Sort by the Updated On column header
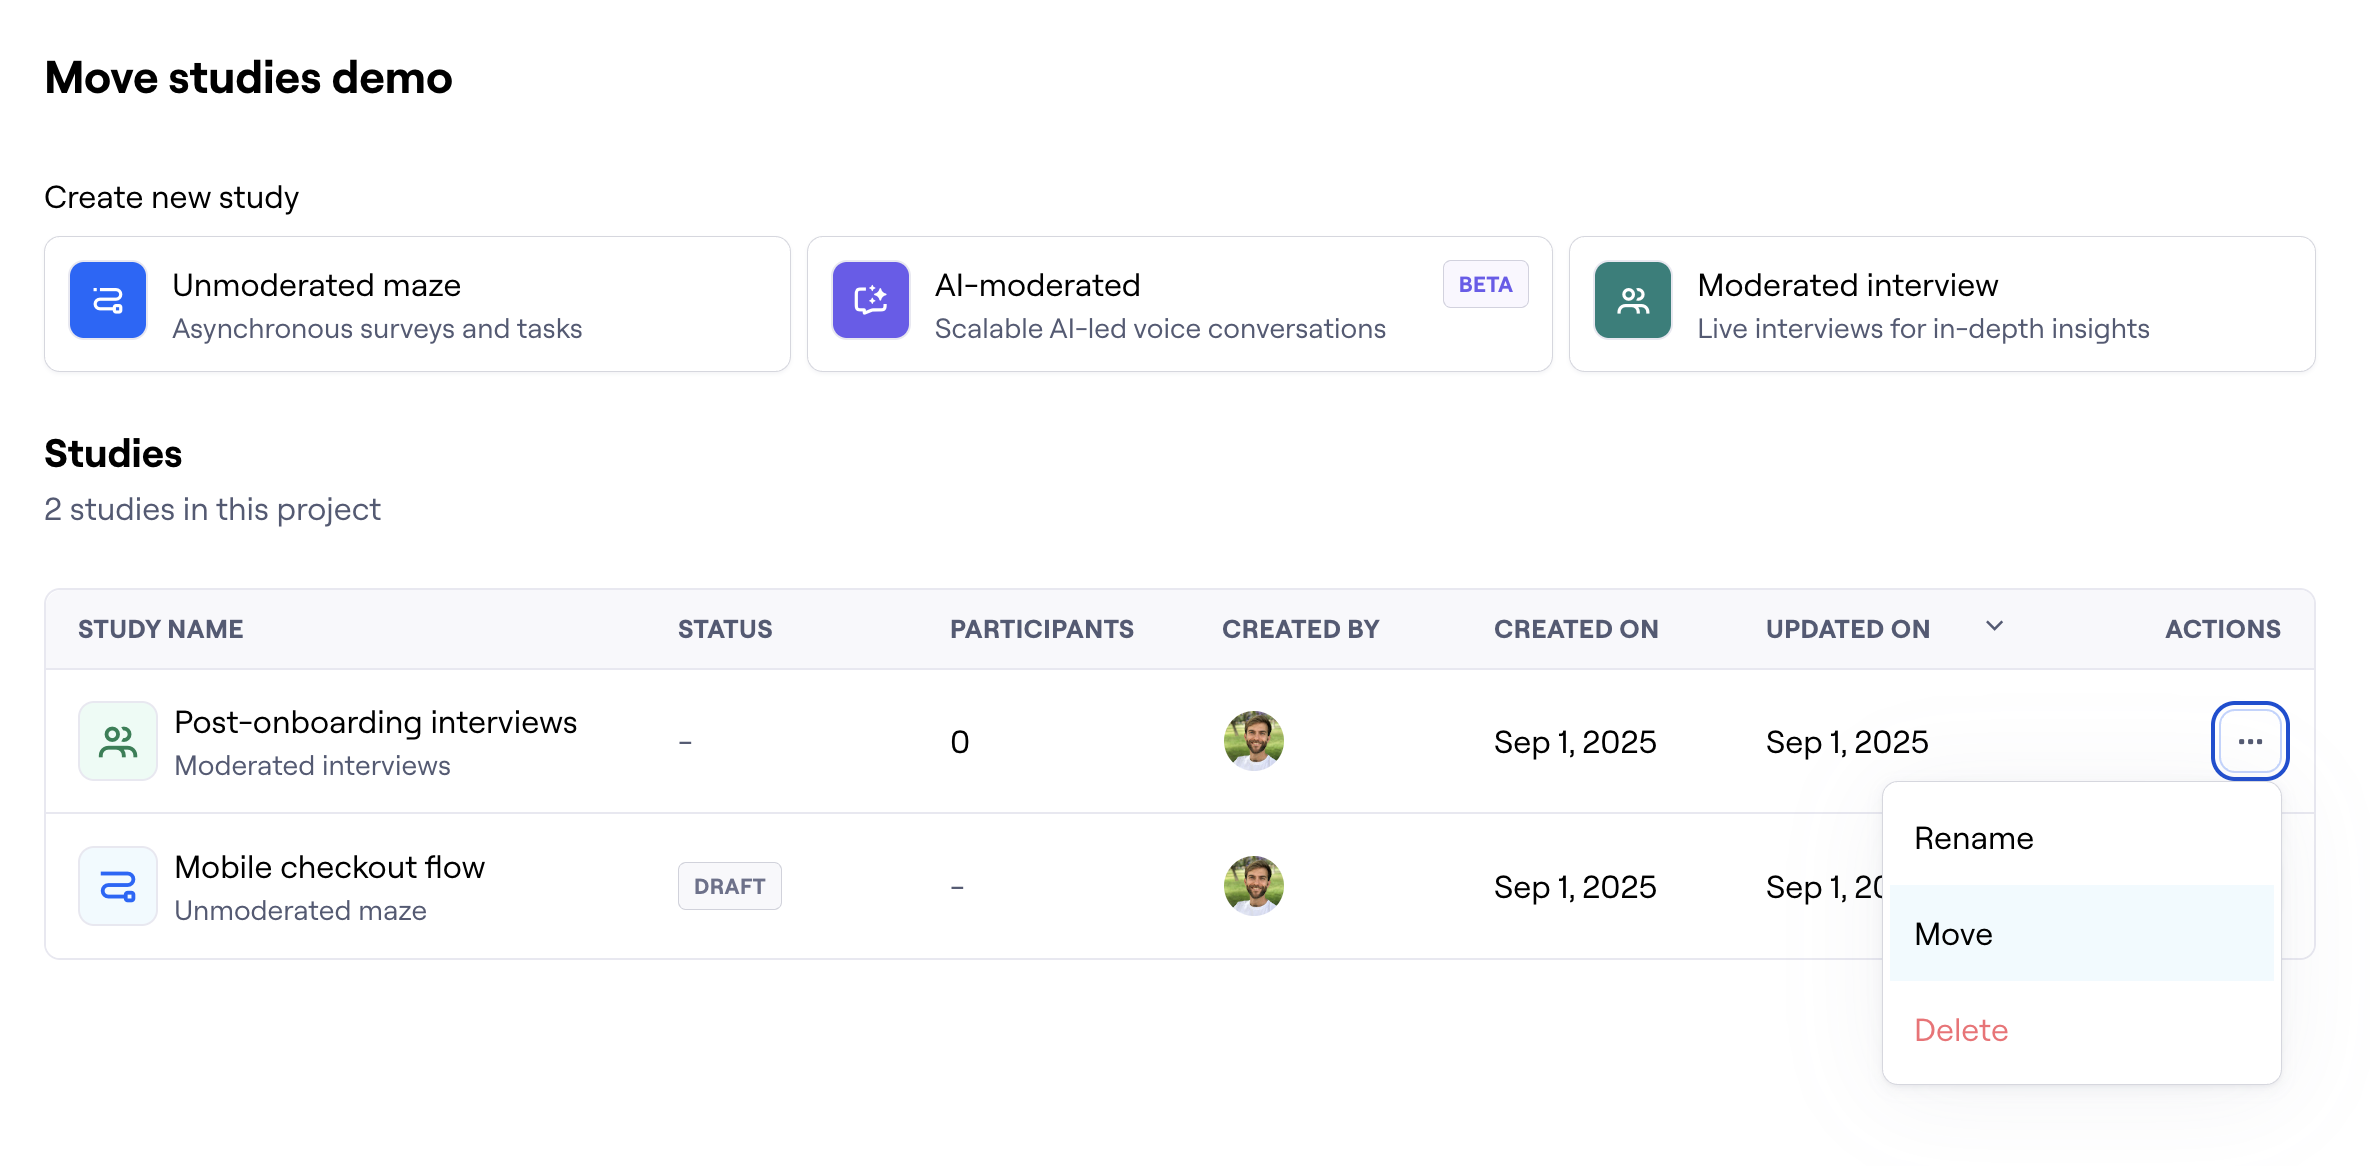 click(x=1847, y=629)
